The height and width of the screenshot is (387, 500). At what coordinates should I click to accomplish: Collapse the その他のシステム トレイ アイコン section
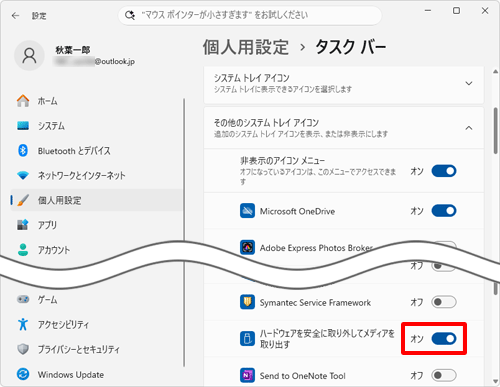pyautogui.click(x=344, y=128)
